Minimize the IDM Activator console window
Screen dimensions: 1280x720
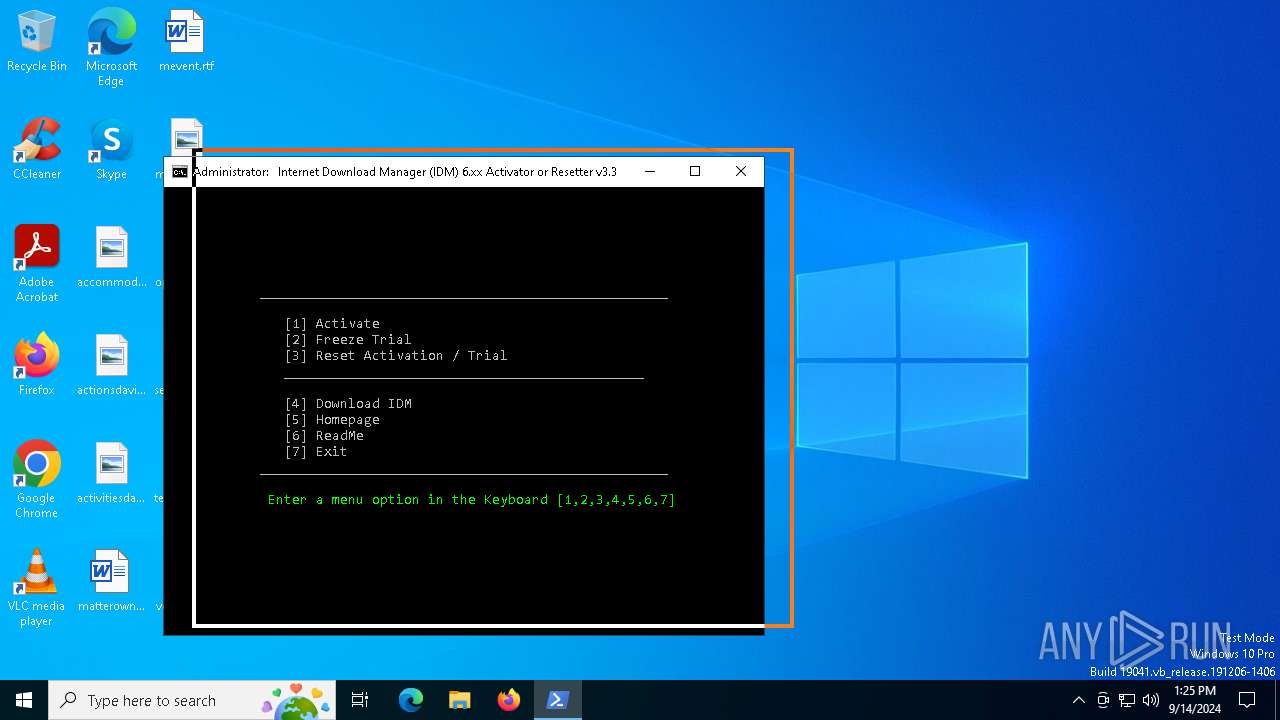650,172
